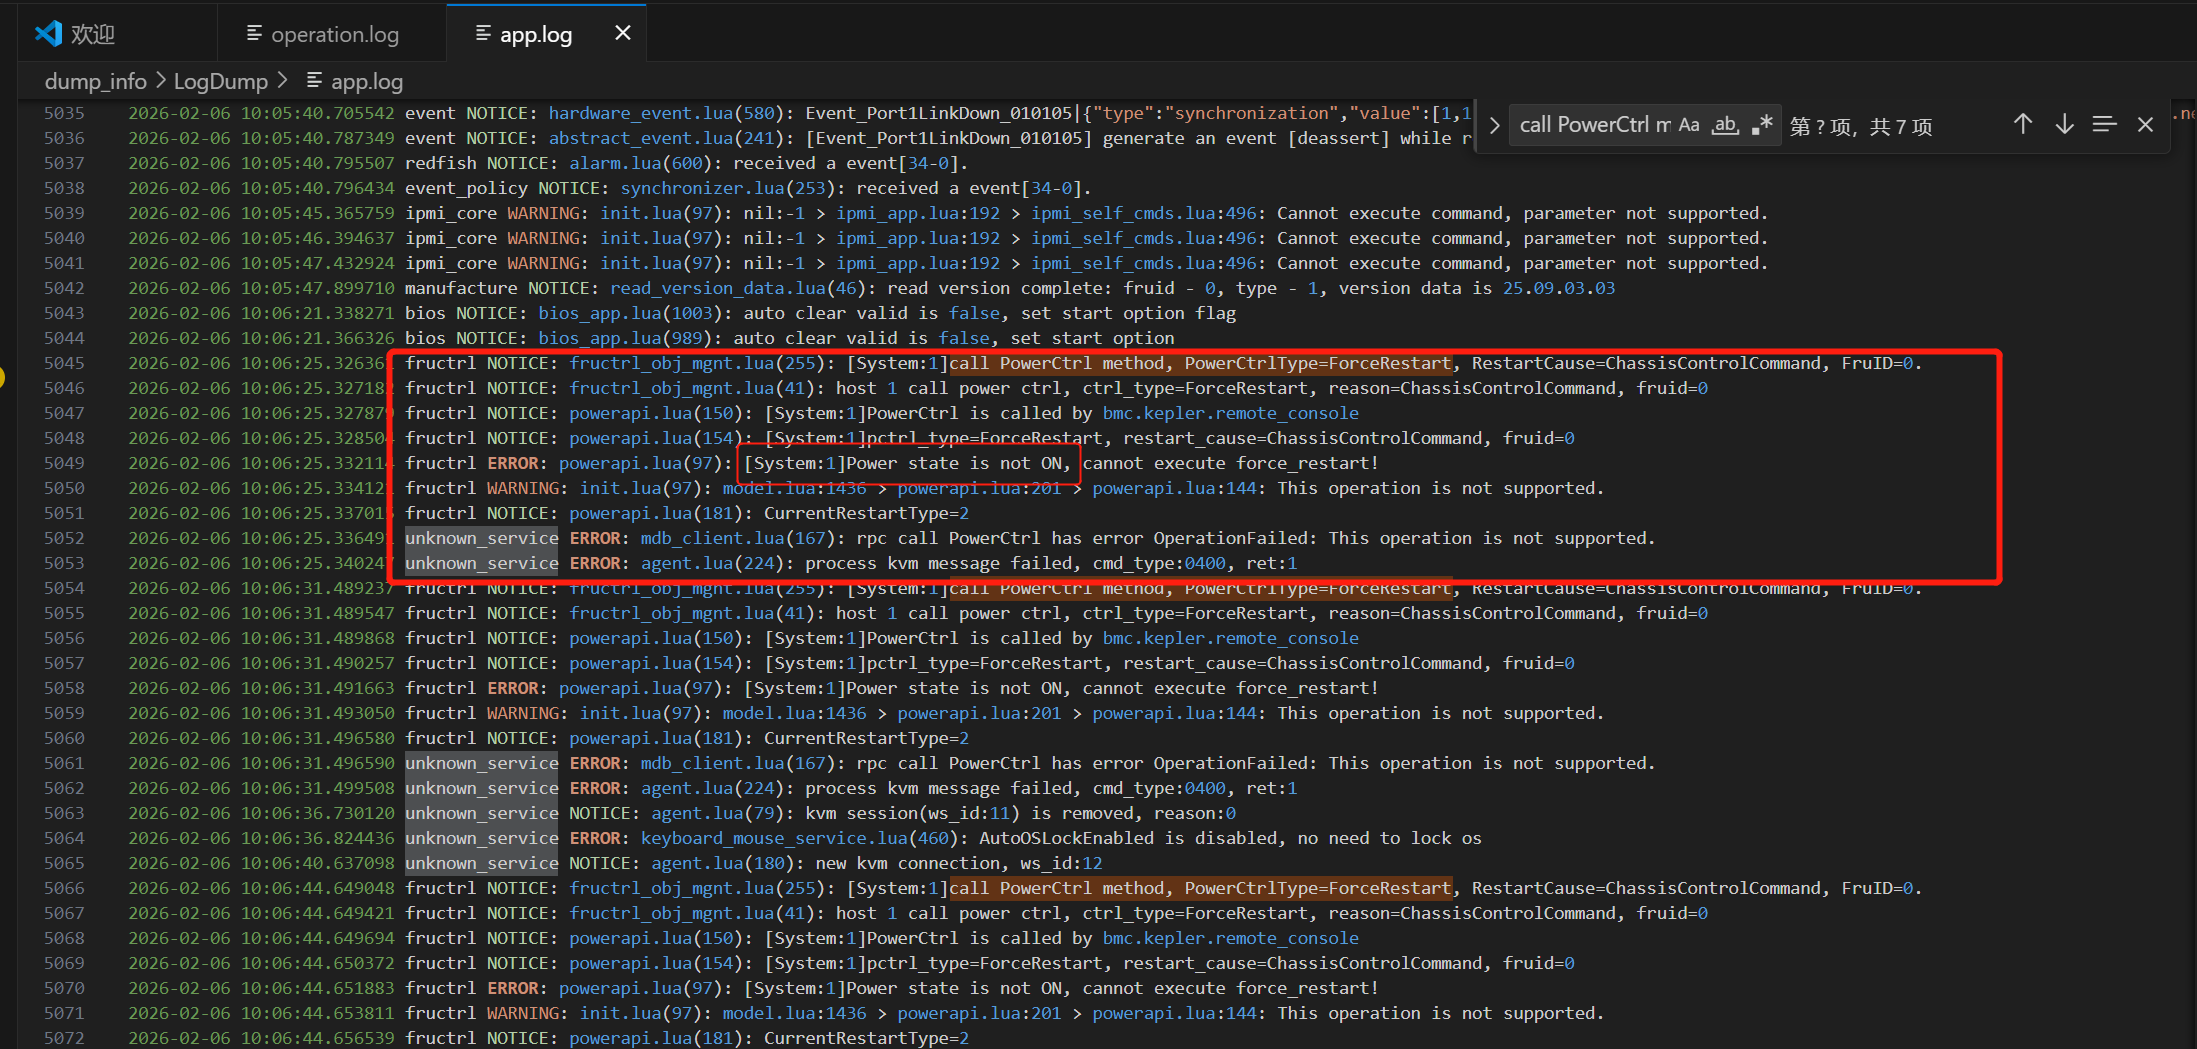Close the app.log tab

click(x=622, y=33)
